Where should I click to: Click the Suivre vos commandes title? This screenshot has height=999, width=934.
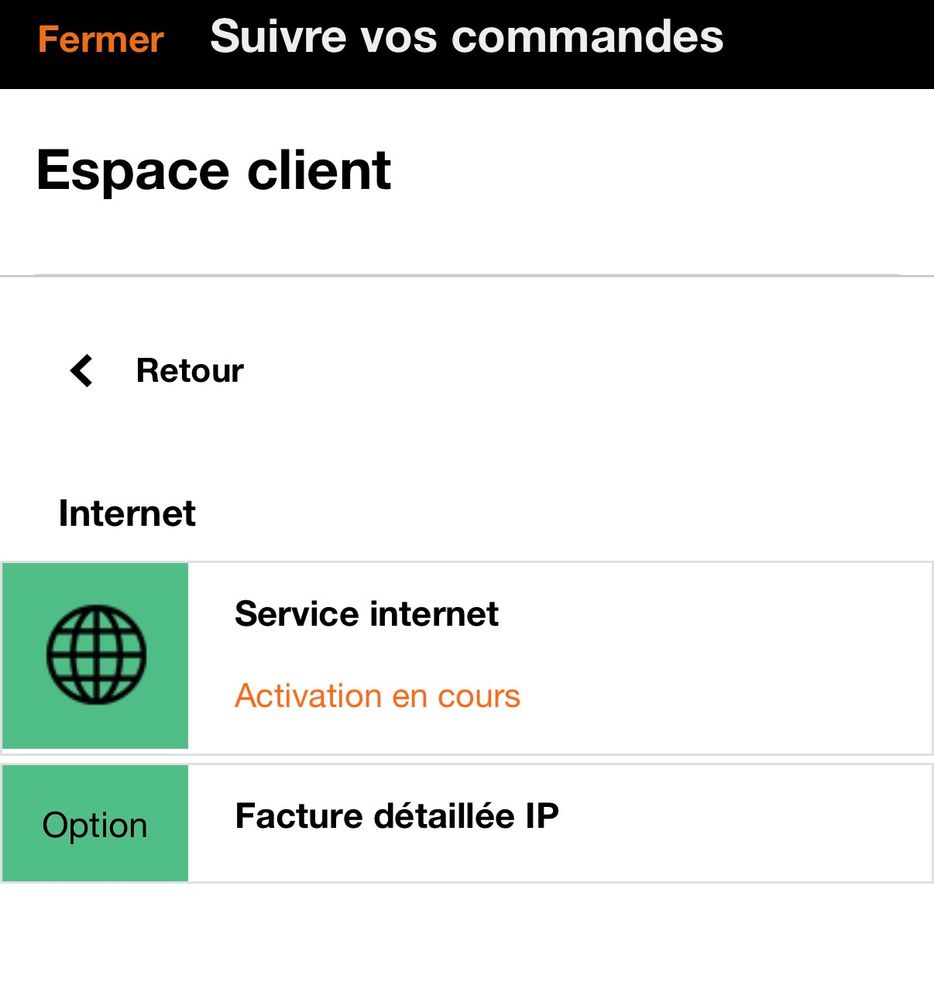(x=466, y=37)
